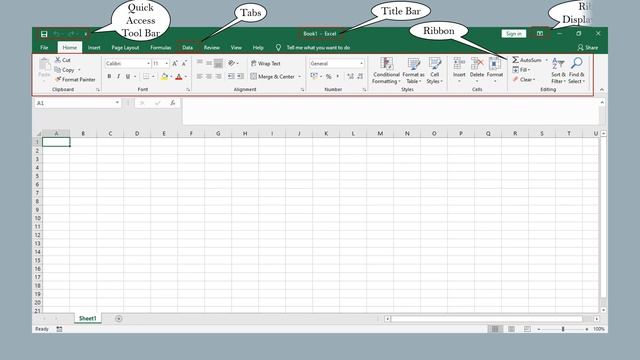Toggle Bold formatting
640x360 pixels.
point(109,76)
